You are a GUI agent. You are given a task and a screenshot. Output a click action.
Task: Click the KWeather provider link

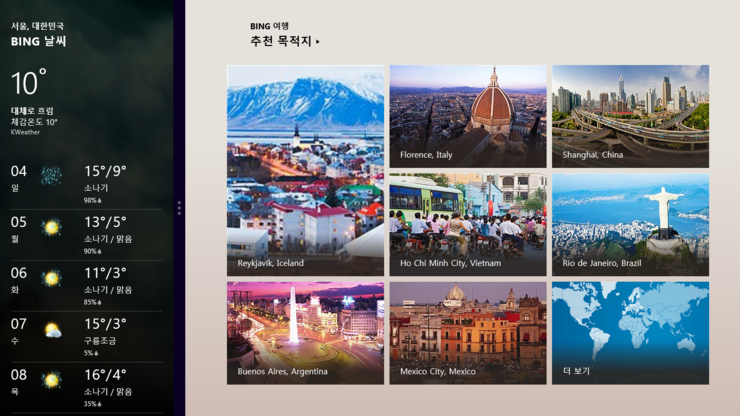tap(26, 132)
